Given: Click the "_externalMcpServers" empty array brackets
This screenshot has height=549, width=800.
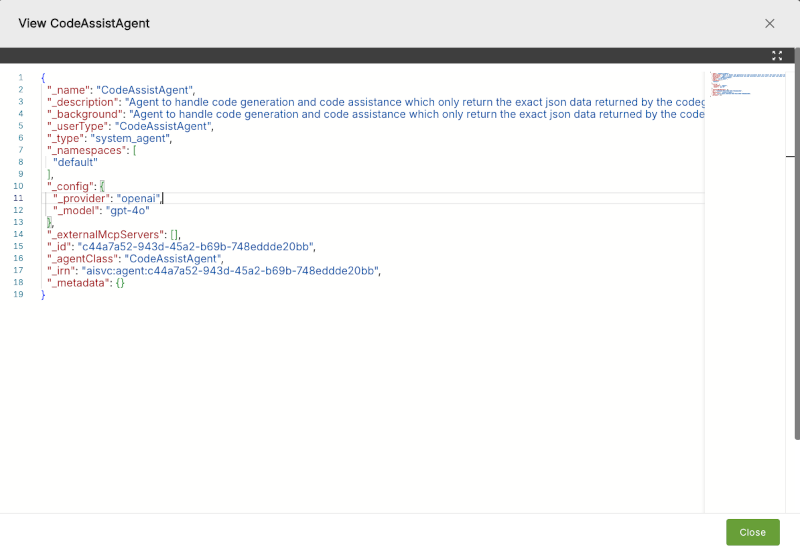Looking at the screenshot, I should tap(174, 235).
